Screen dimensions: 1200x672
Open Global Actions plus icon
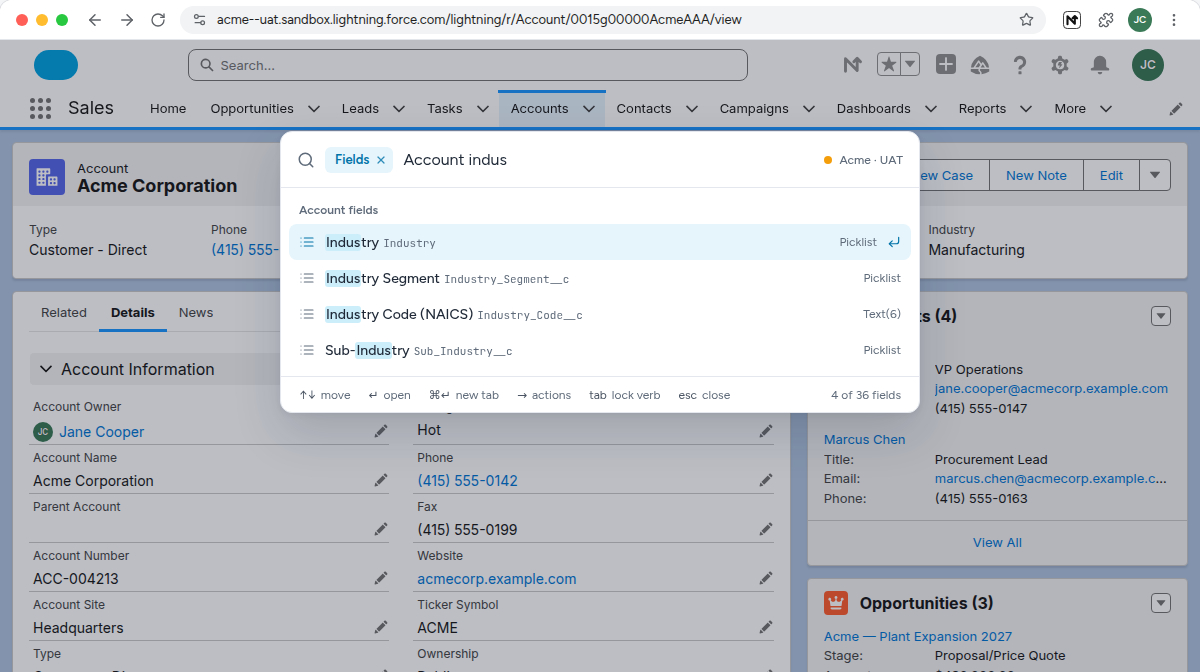pyautogui.click(x=946, y=65)
